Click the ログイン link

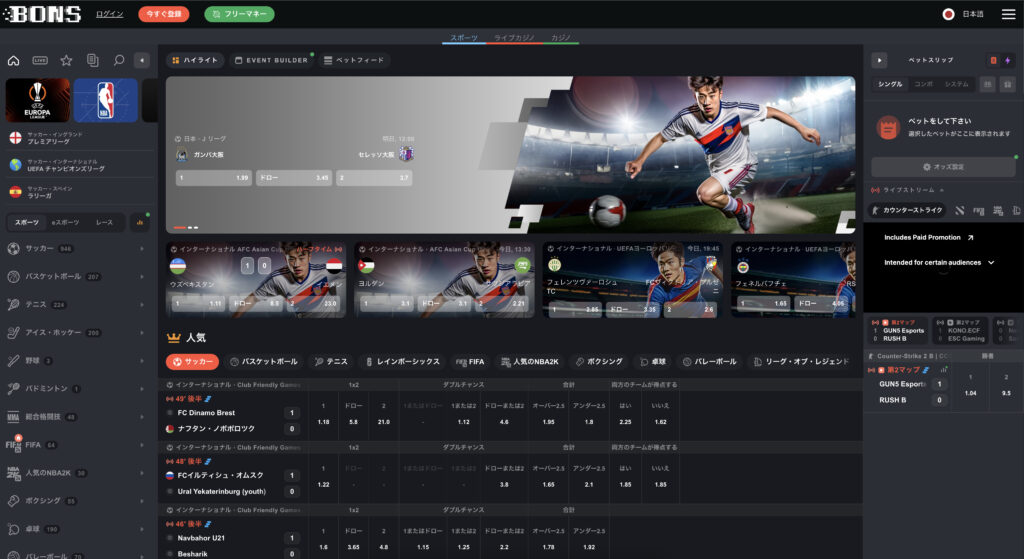[109, 14]
